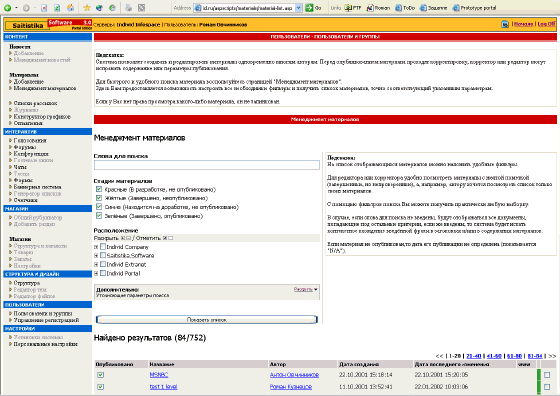Go to results page 41-60
560x396 pixels.
[x=494, y=356]
